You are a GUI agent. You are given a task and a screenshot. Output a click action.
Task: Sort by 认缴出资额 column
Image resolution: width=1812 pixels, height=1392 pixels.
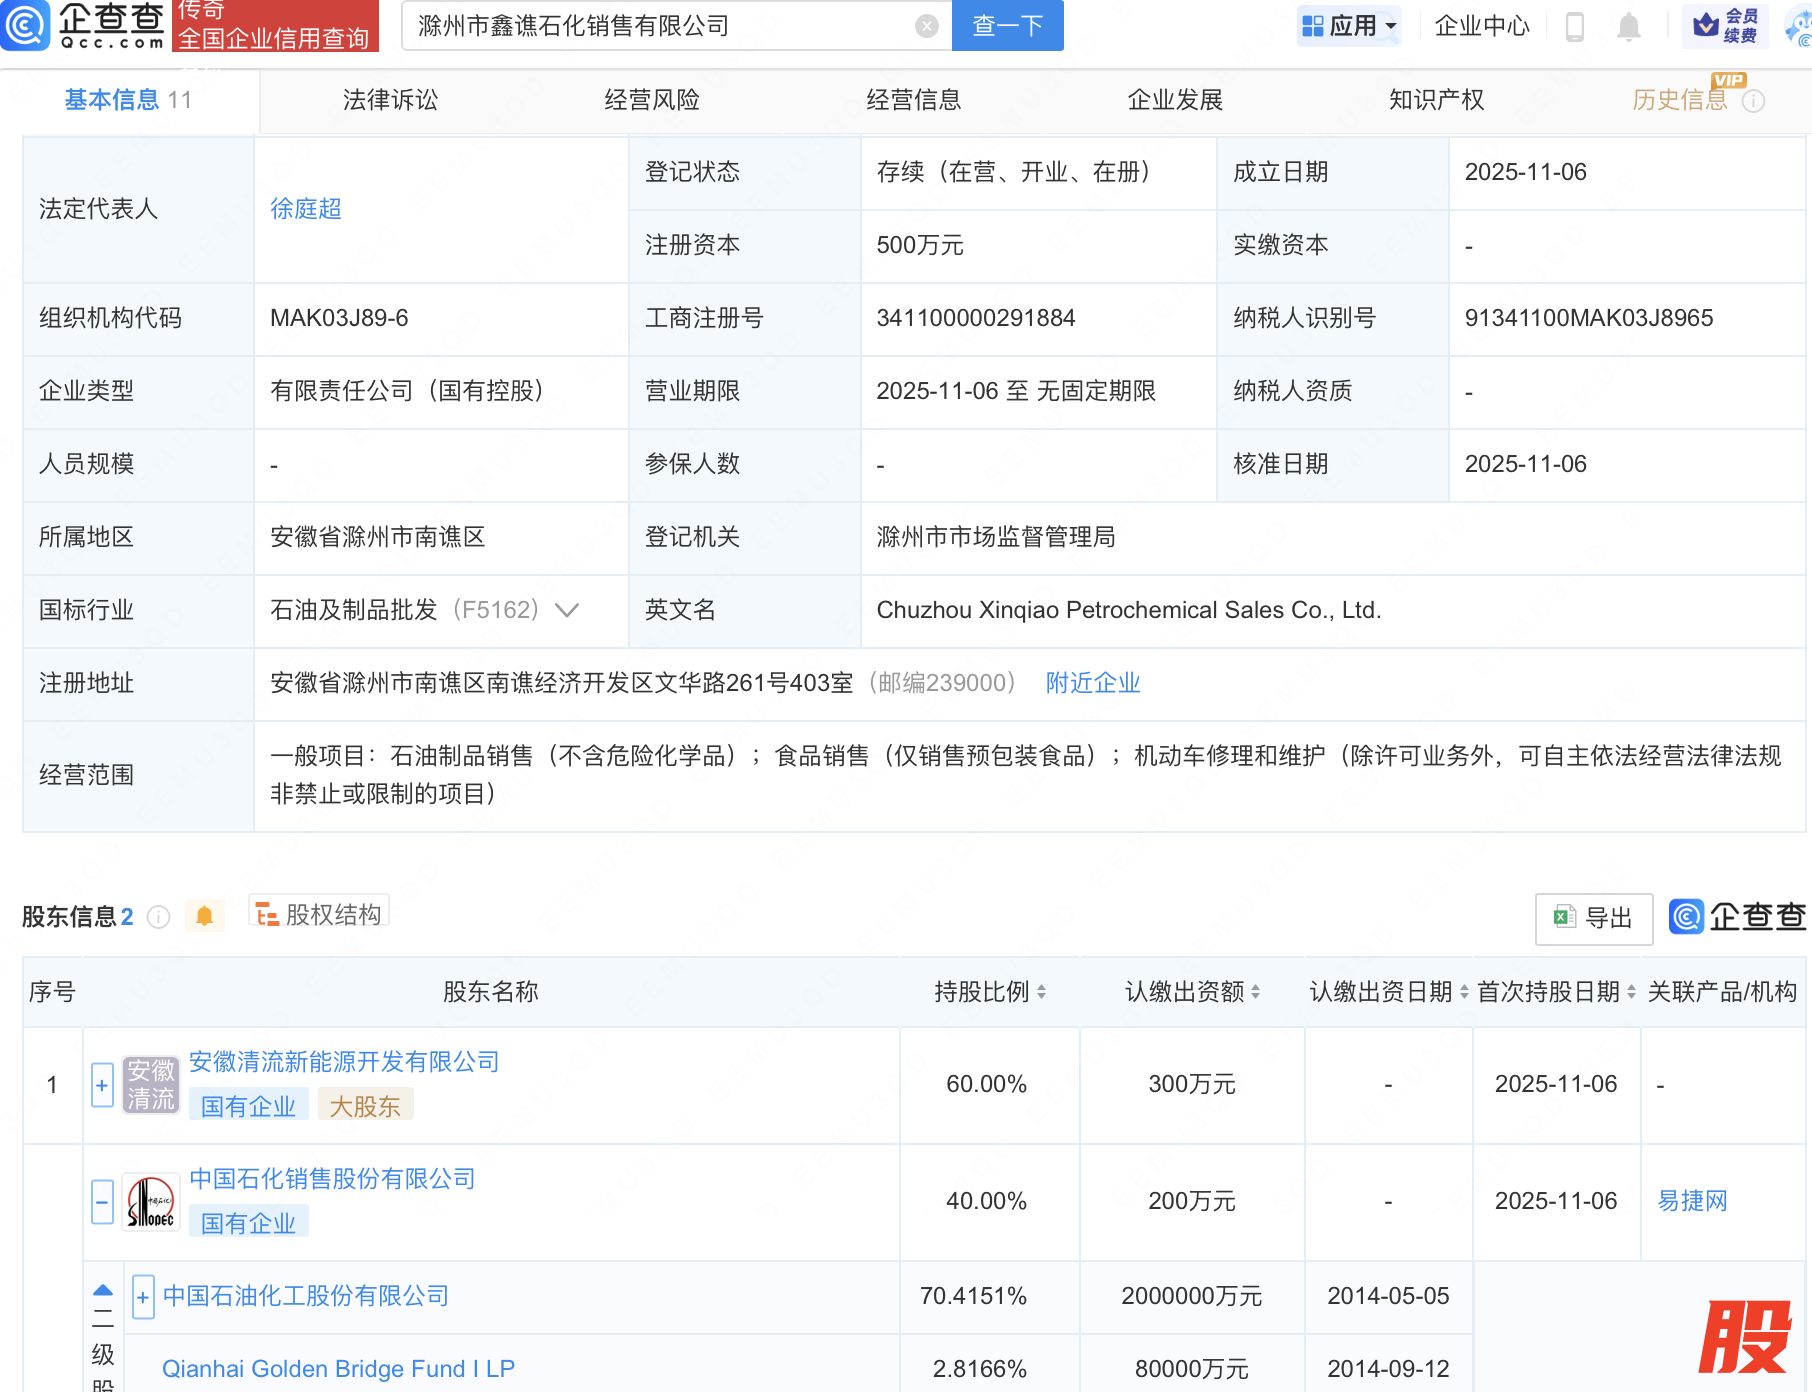click(x=1192, y=992)
